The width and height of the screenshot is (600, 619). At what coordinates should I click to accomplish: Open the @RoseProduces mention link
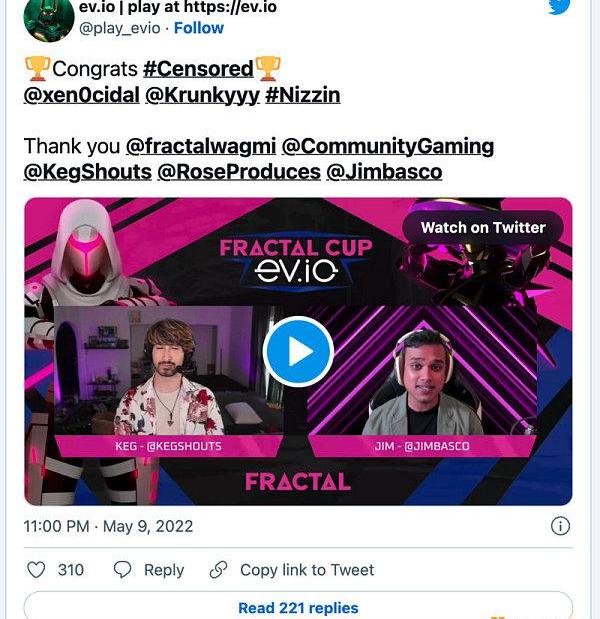point(239,172)
